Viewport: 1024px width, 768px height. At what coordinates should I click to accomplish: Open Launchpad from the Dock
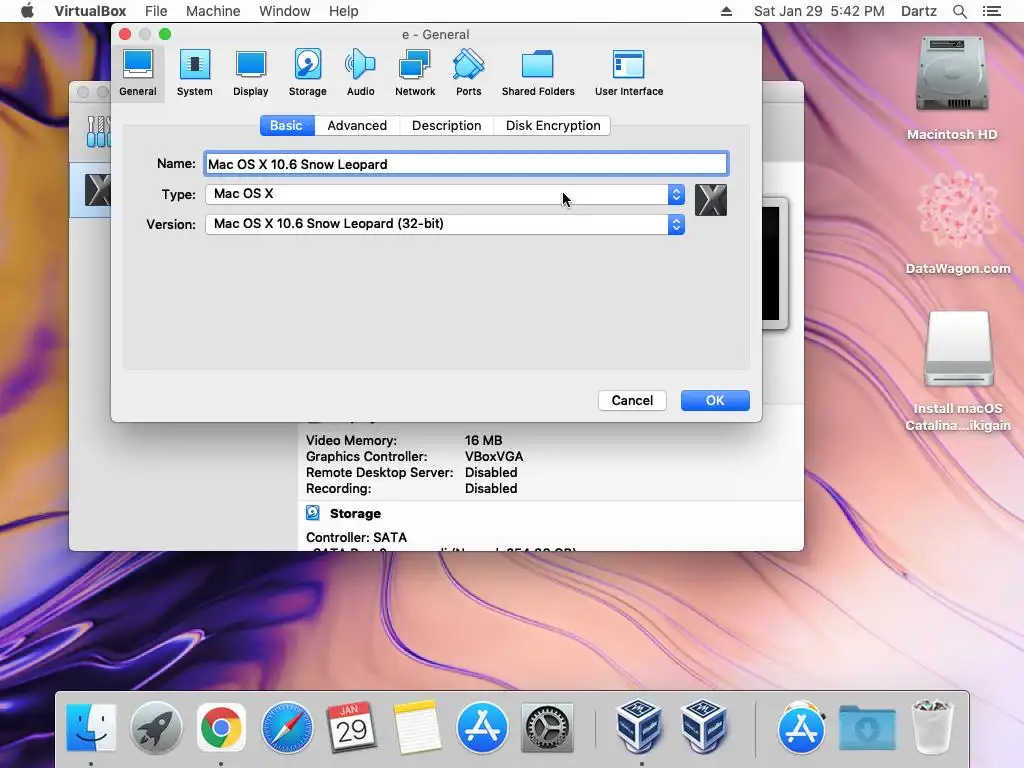(155, 728)
